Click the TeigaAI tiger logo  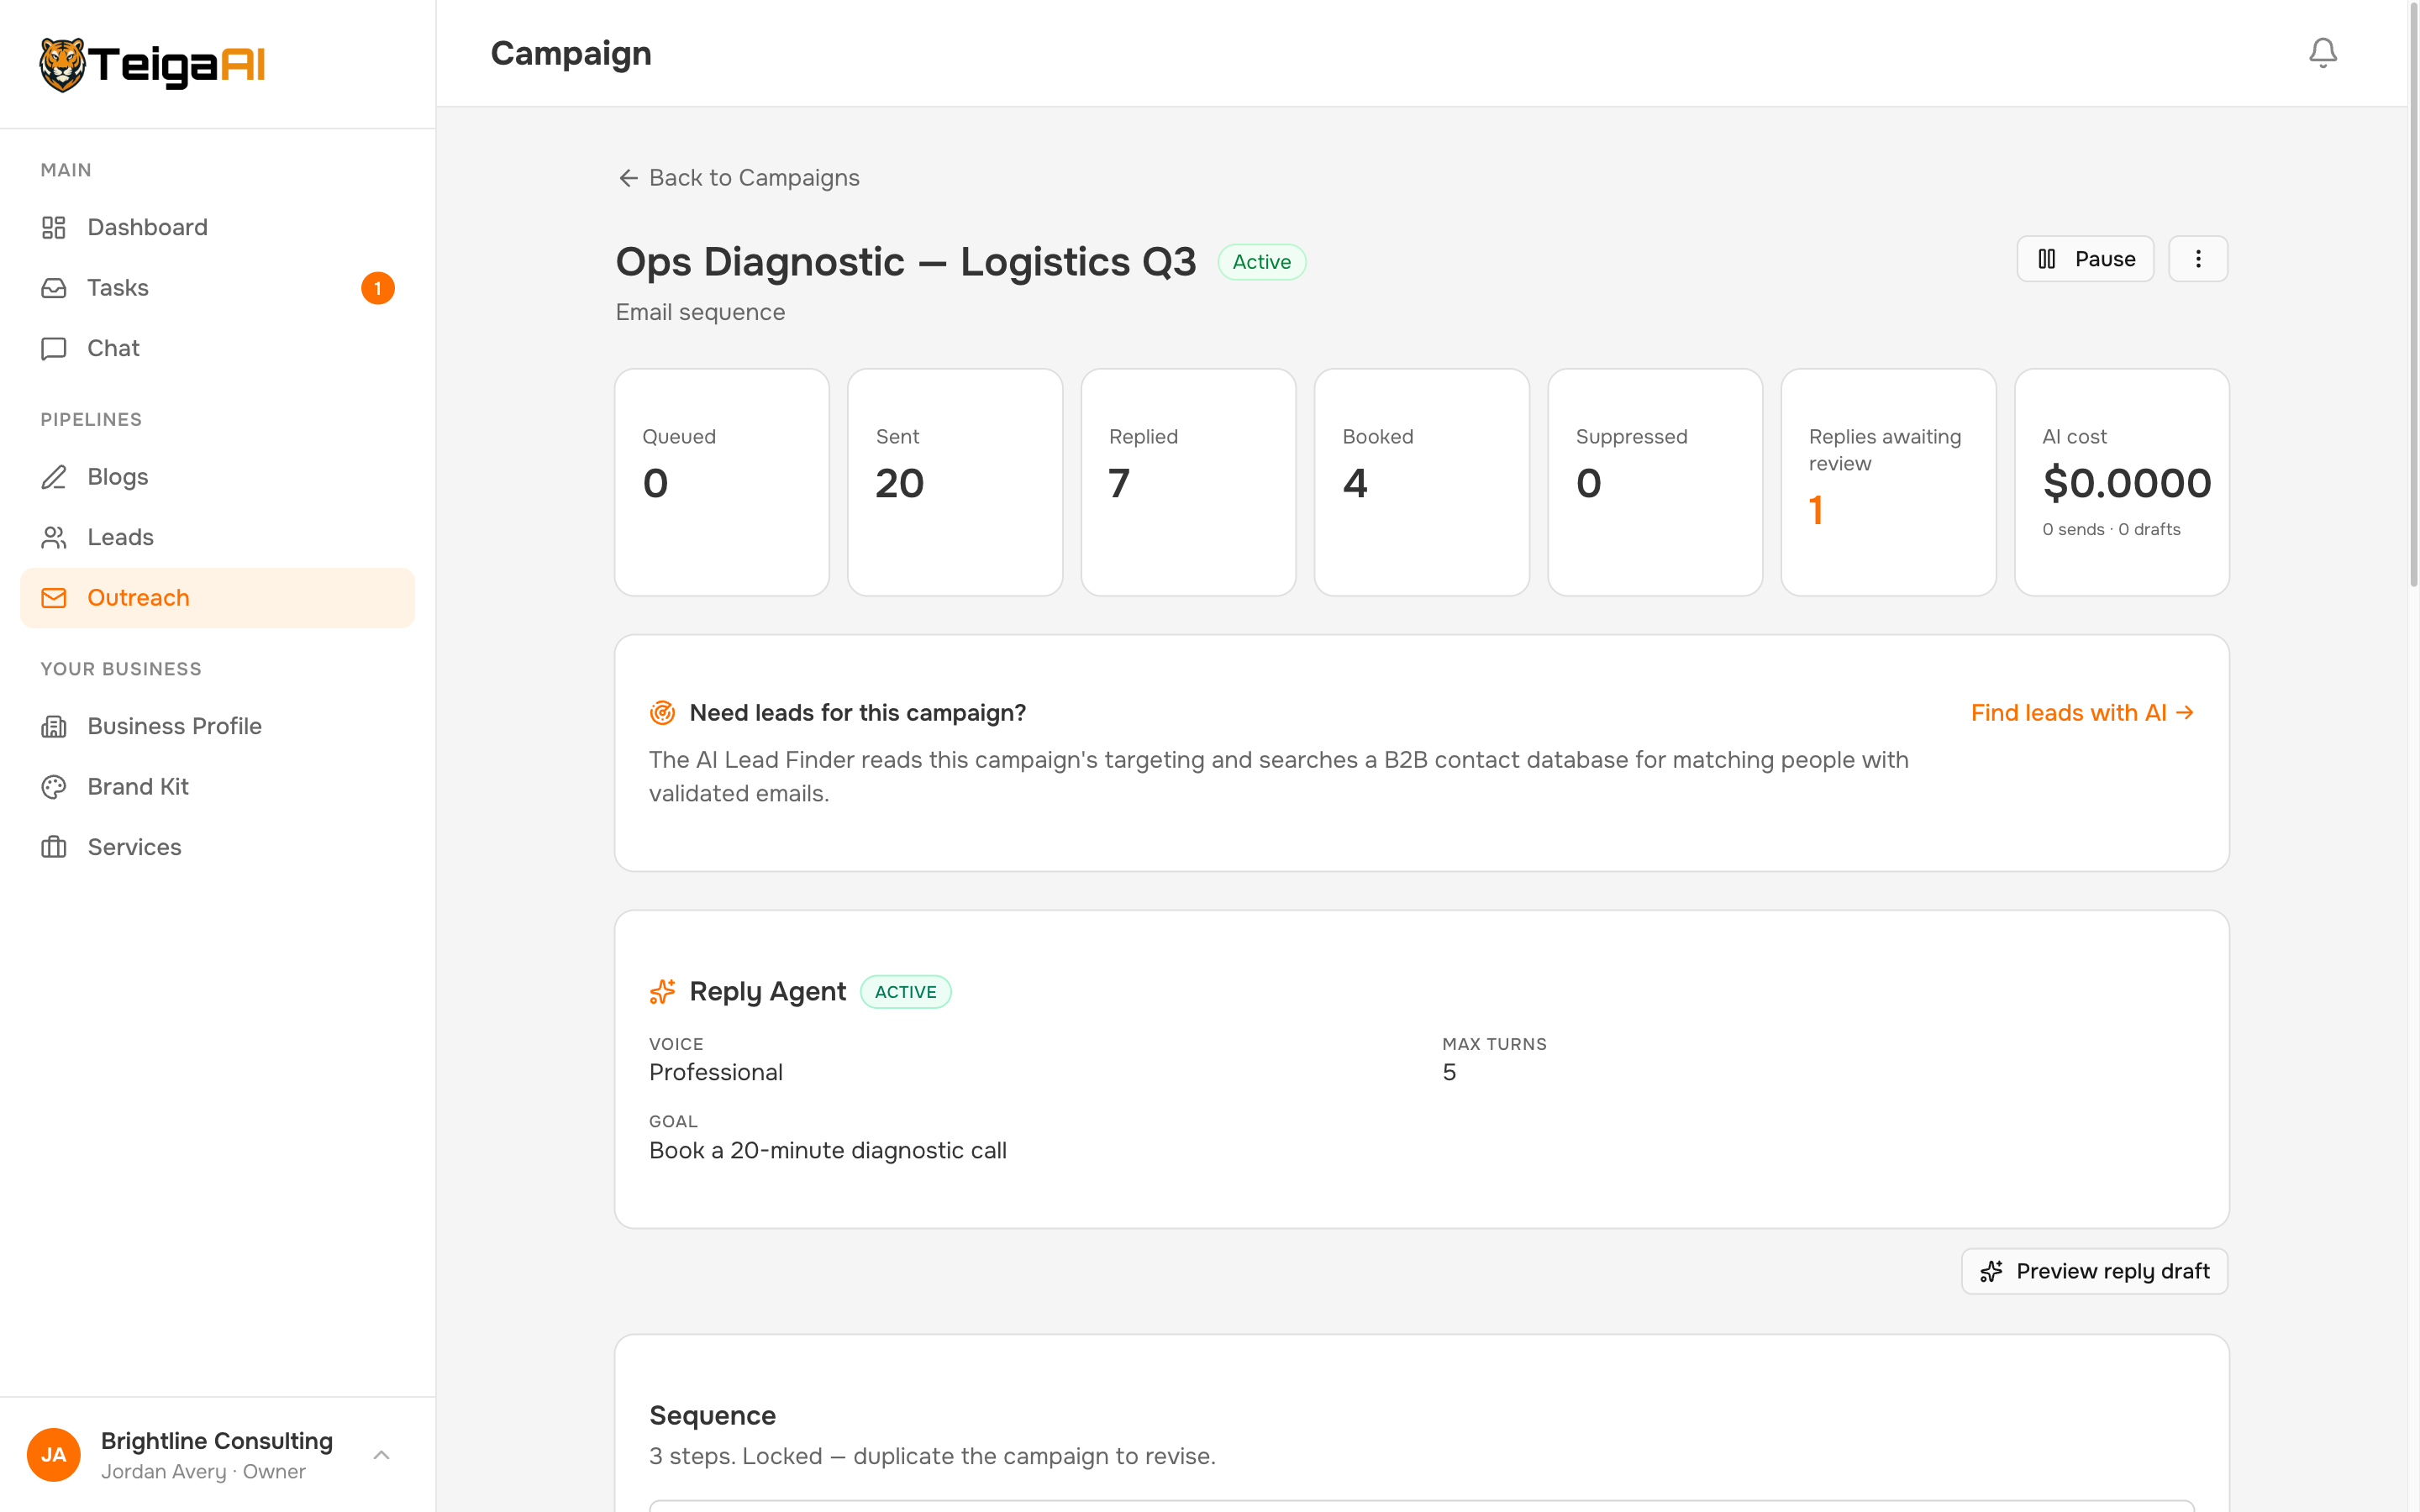click(x=152, y=65)
